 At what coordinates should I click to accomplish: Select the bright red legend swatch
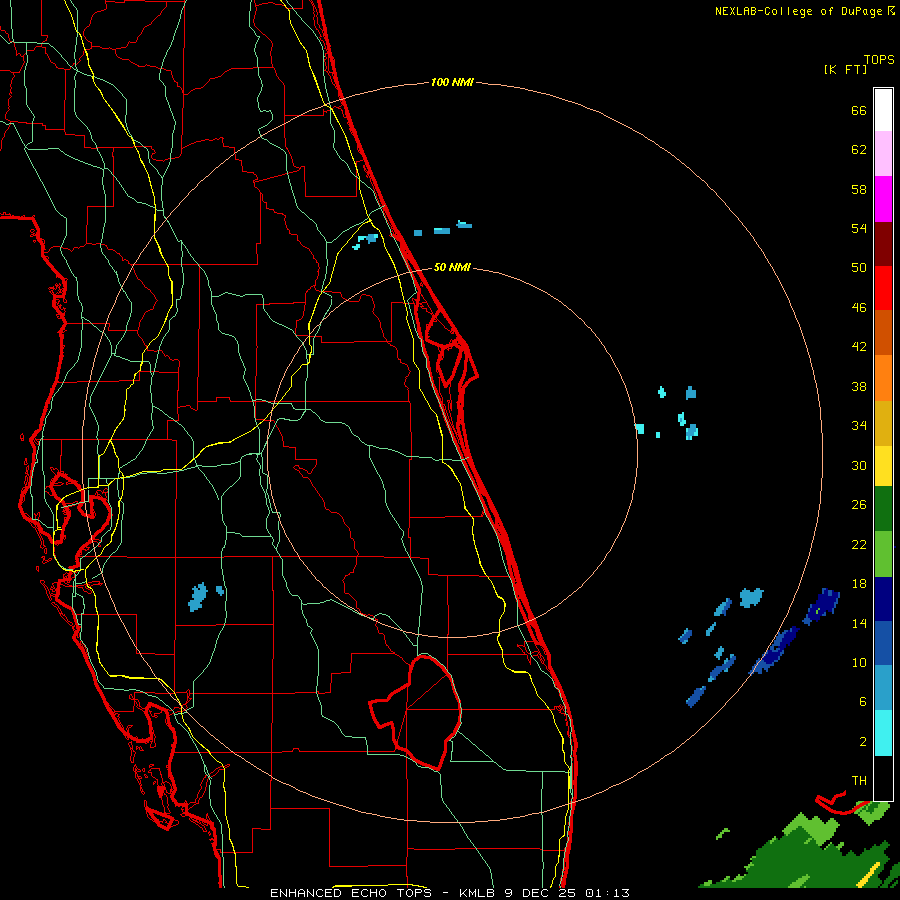[x=883, y=288]
